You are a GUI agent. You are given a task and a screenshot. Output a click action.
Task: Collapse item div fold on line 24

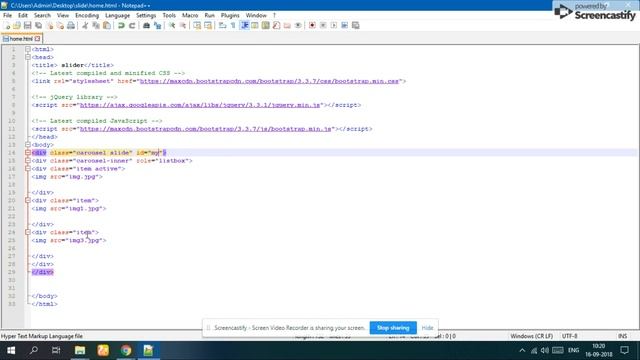(x=28, y=232)
